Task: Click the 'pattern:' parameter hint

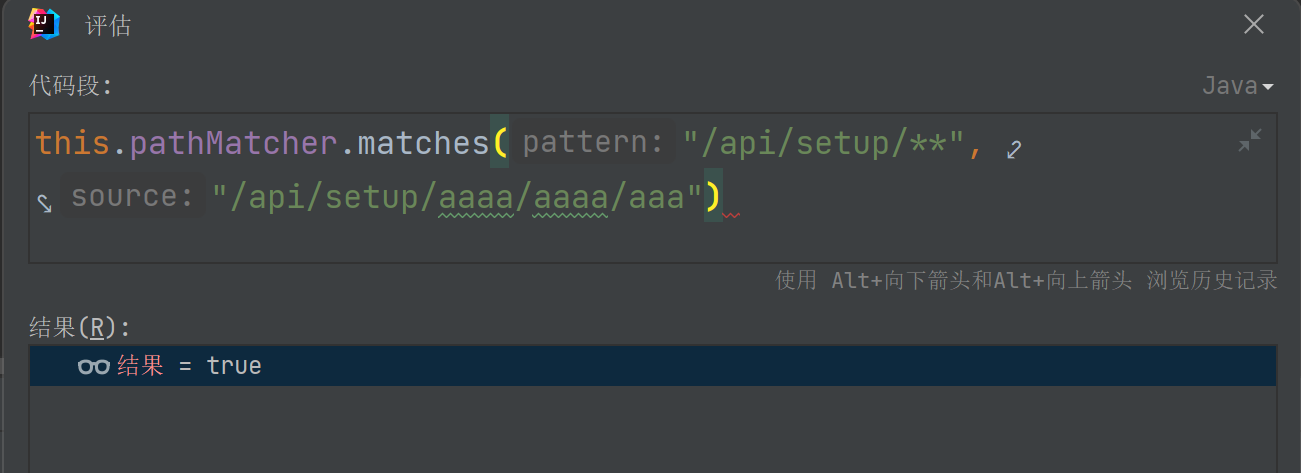Action: (593, 143)
